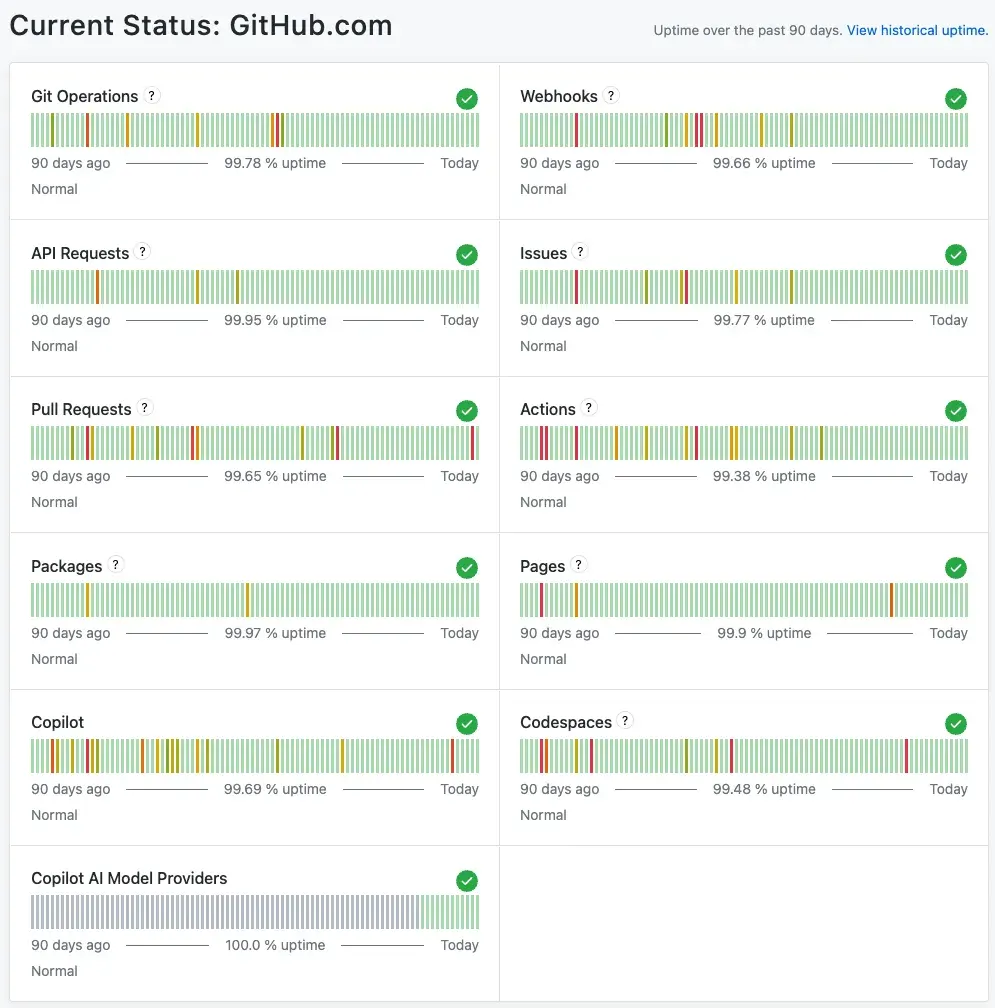Screen dimensions: 995x1008
Task: Click the 99.65 % uptime value
Action: pyautogui.click(x=275, y=476)
